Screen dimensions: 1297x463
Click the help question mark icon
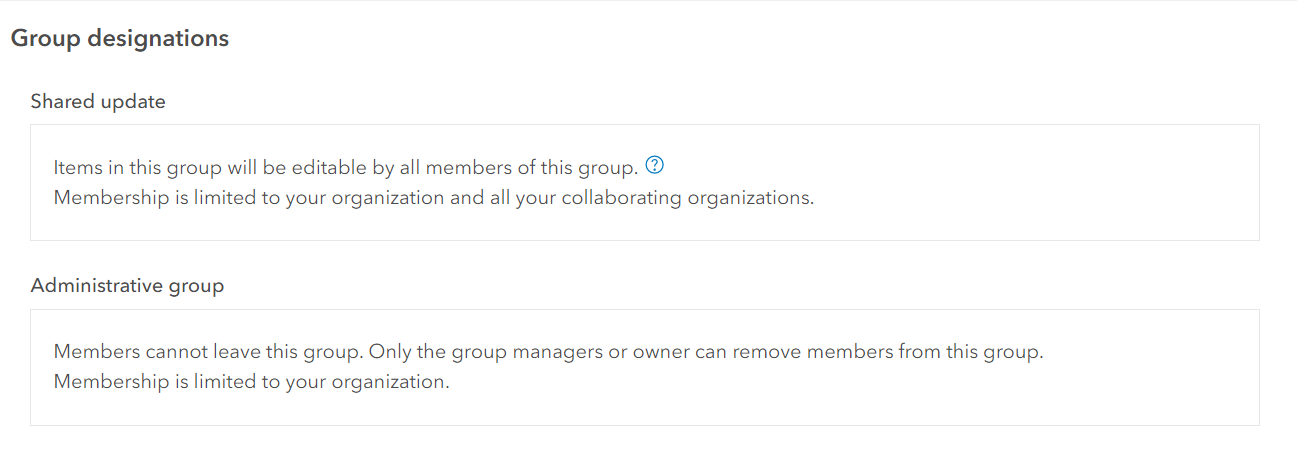(656, 165)
